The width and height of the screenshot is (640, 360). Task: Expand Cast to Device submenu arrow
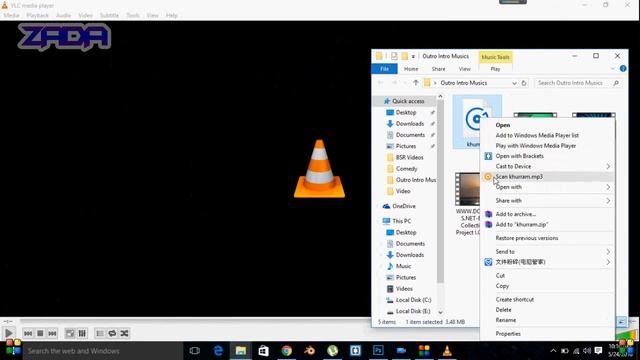(608, 167)
